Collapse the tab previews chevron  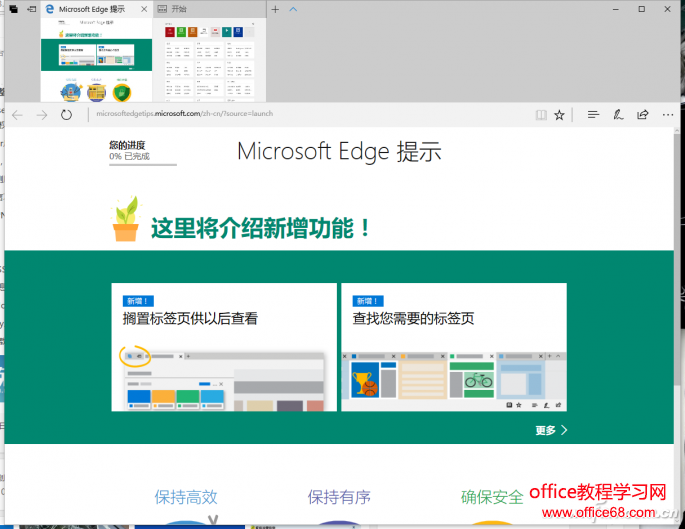point(293,9)
